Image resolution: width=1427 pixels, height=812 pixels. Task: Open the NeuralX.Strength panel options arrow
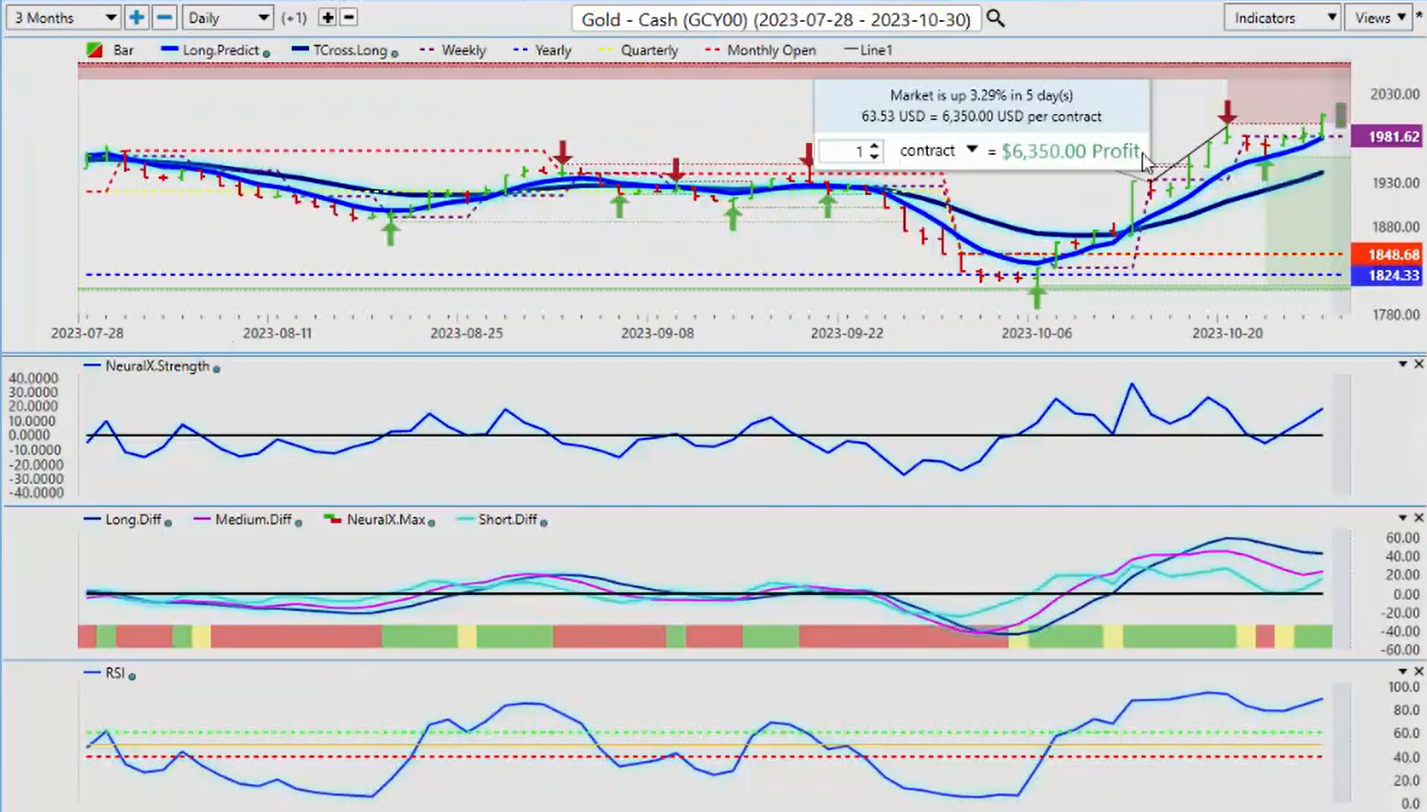[1403, 364]
